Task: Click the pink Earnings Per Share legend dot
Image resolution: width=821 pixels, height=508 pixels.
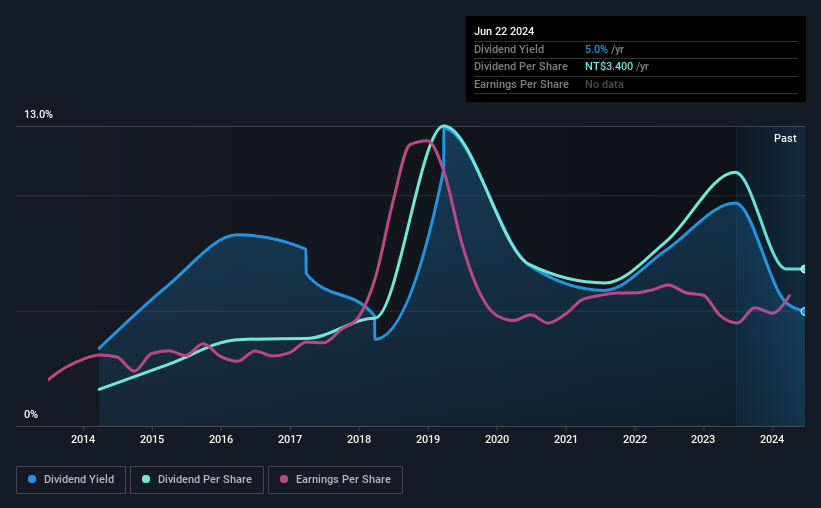Action: (x=284, y=479)
